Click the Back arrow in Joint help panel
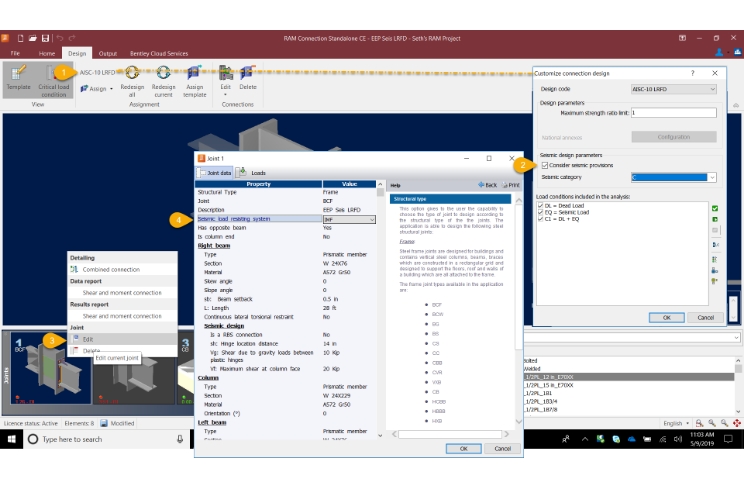 487,185
